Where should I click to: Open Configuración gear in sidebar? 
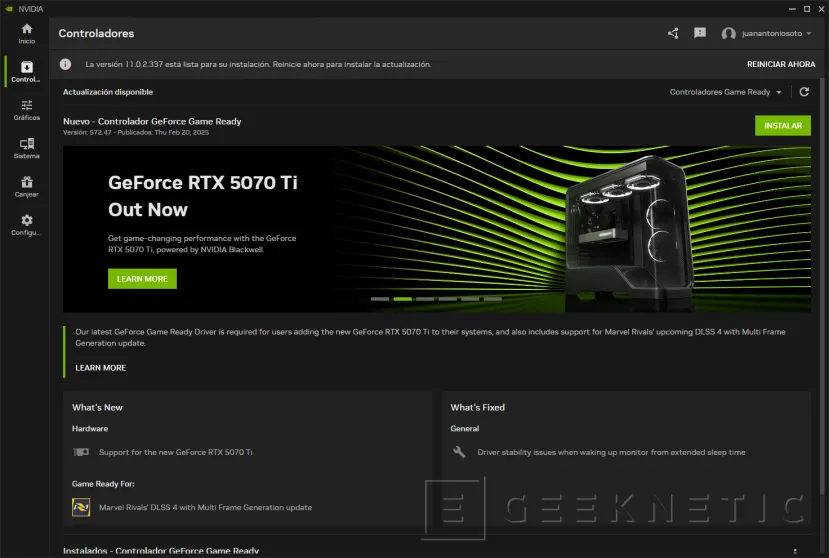point(26,225)
